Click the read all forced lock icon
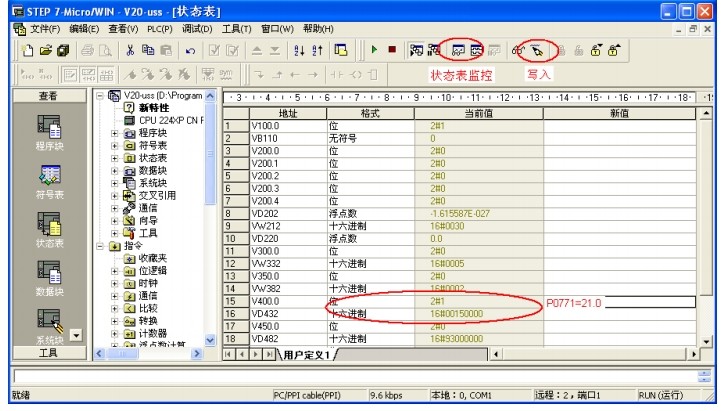Viewport: 726px width, 411px height. (x=614, y=50)
